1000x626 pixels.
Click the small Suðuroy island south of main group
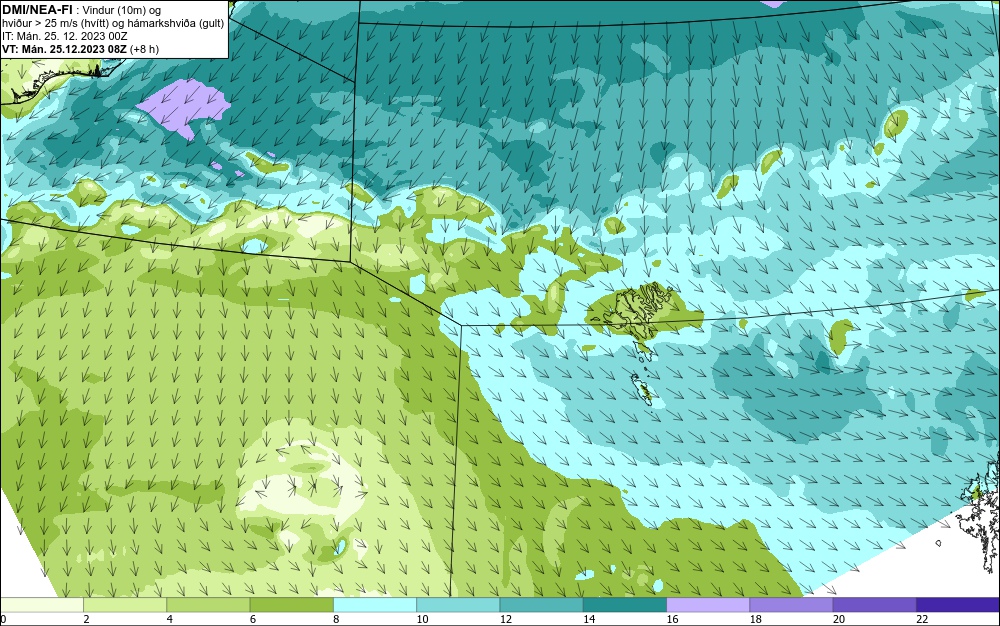pyautogui.click(x=640, y=388)
